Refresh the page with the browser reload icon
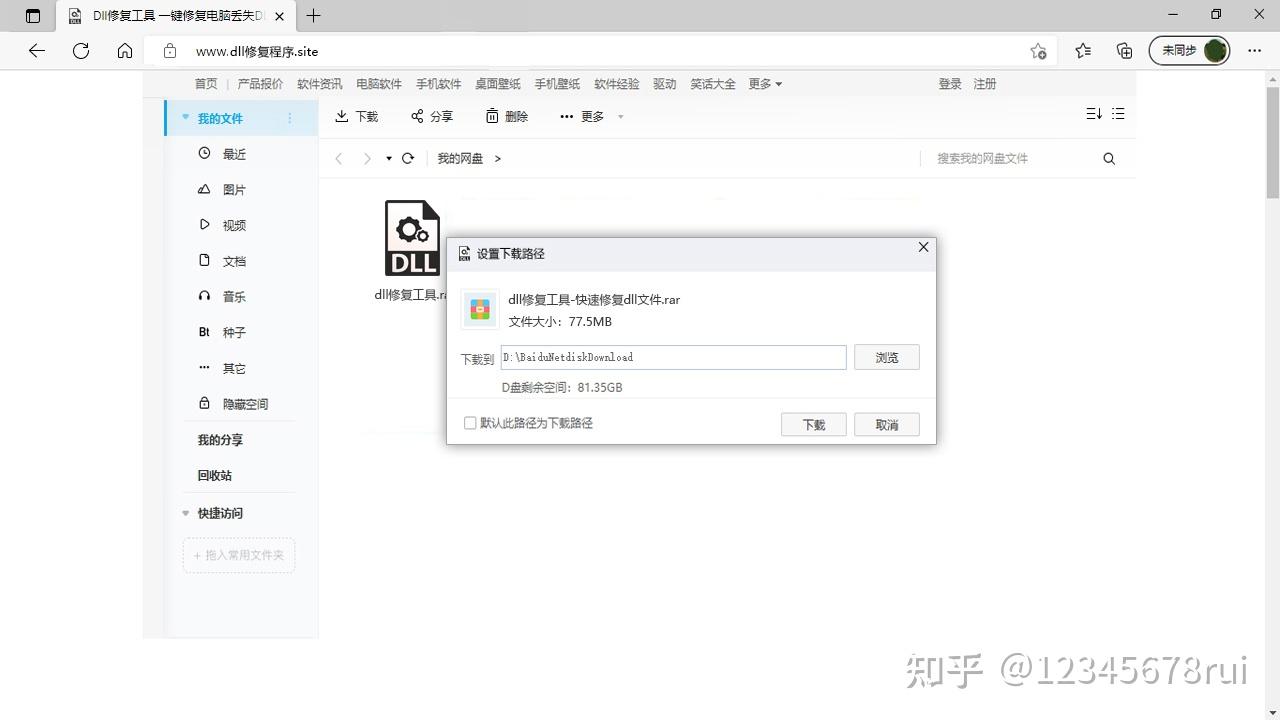This screenshot has width=1280, height=720. pyautogui.click(x=81, y=51)
